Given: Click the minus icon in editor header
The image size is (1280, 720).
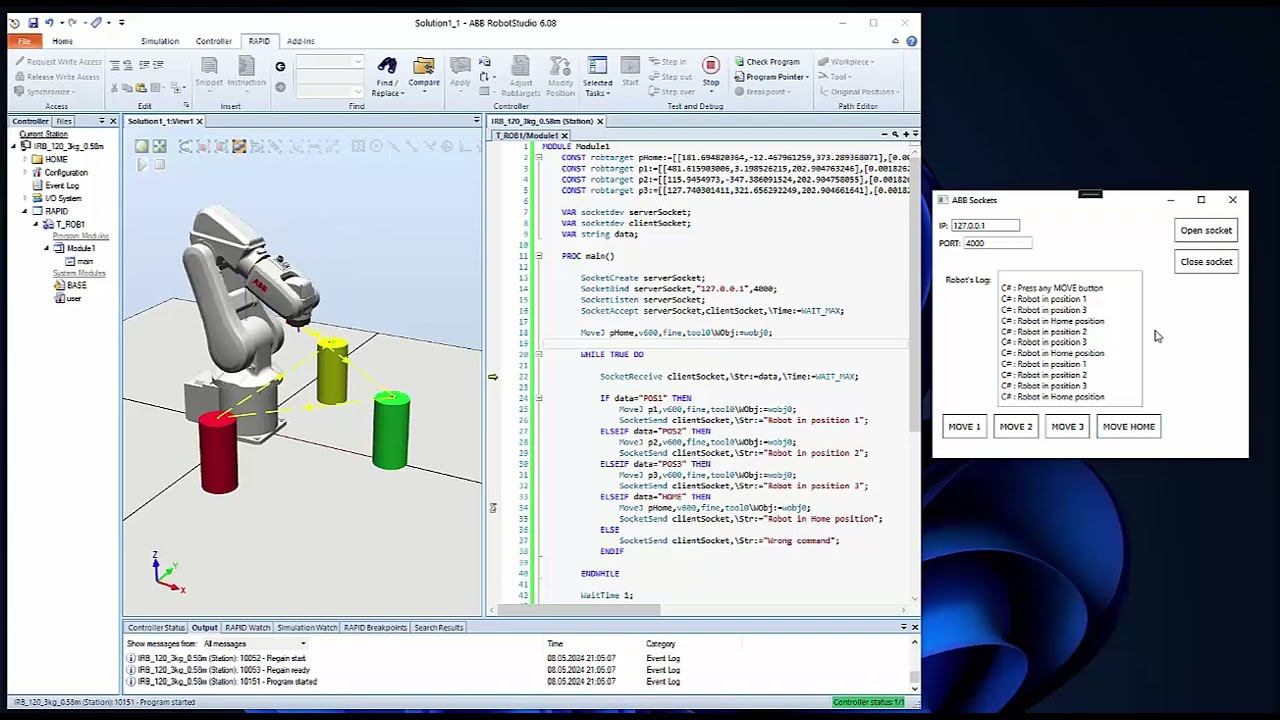Looking at the screenshot, I should (884, 134).
